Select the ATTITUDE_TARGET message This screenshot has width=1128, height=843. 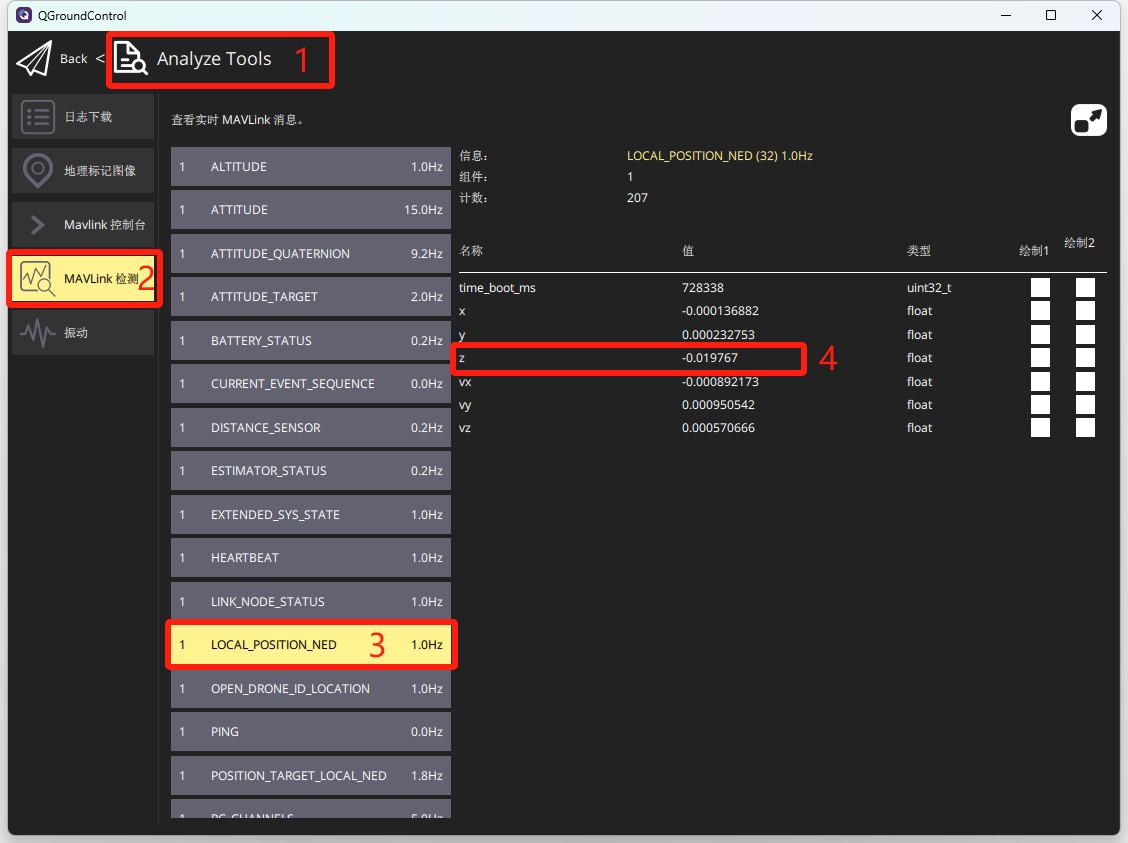[311, 297]
